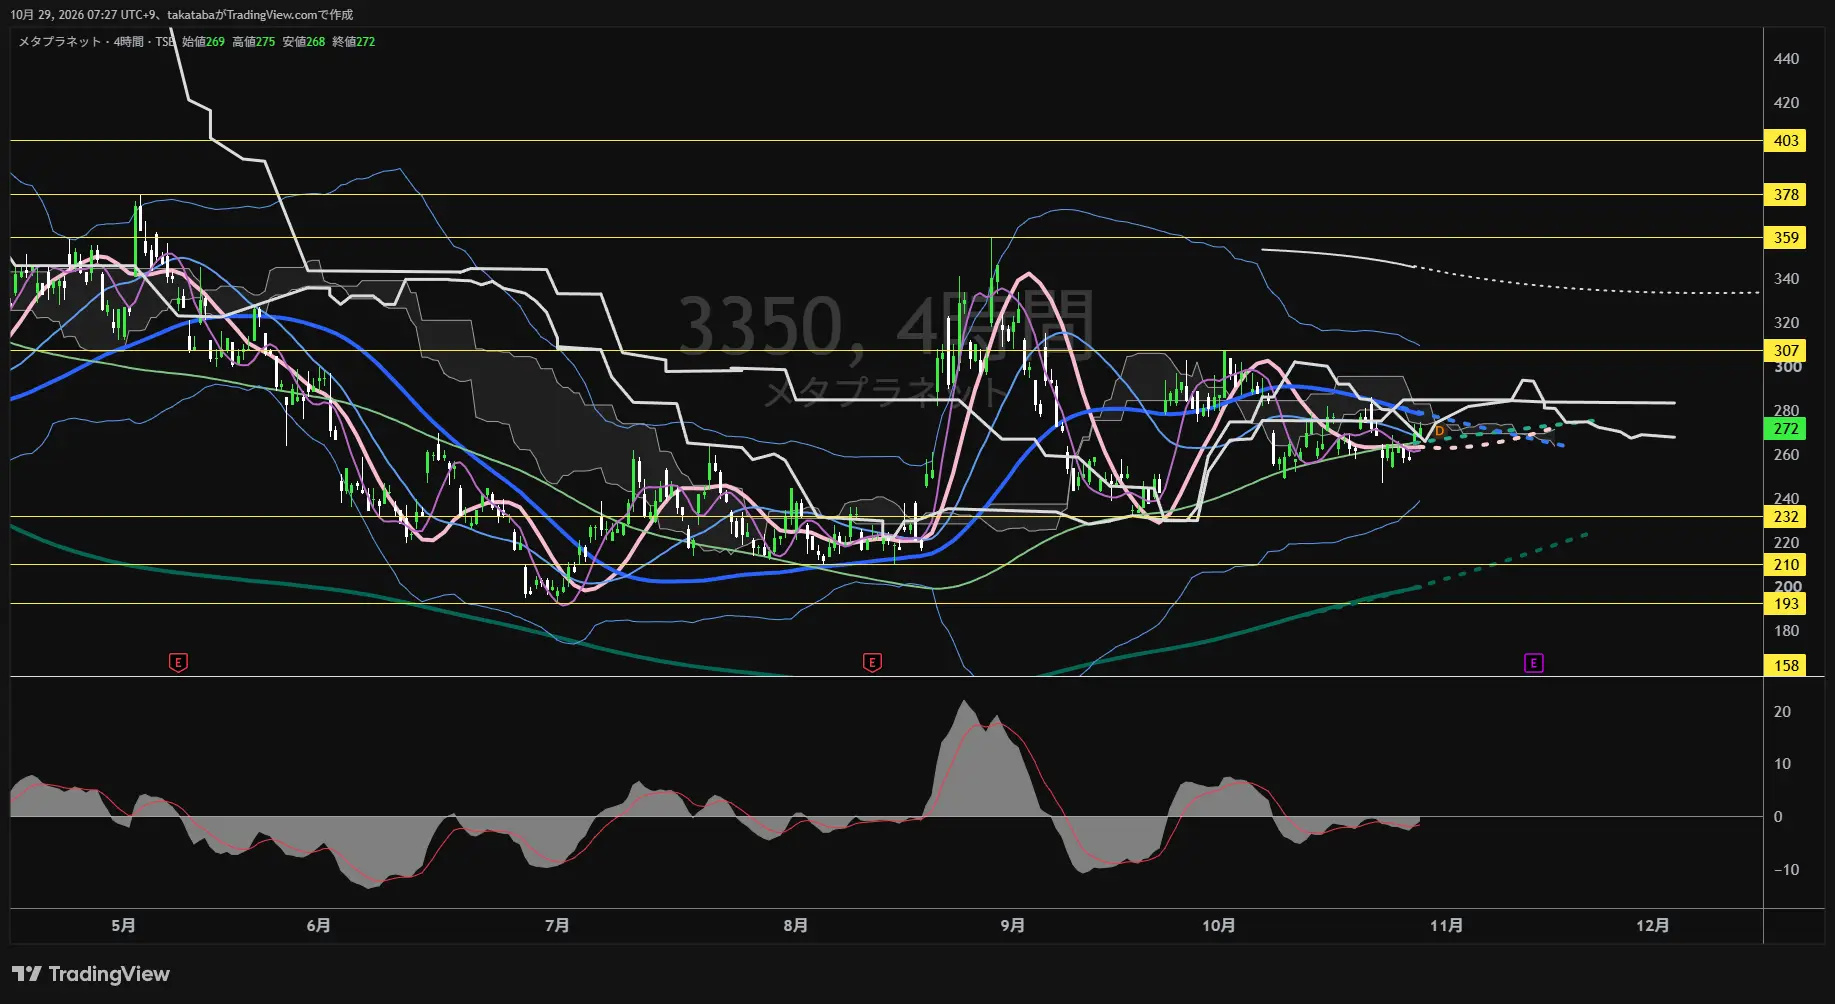Viewport: 1835px width, 1004px height.
Task: Click the orange dividend D marker
Action: [1439, 431]
